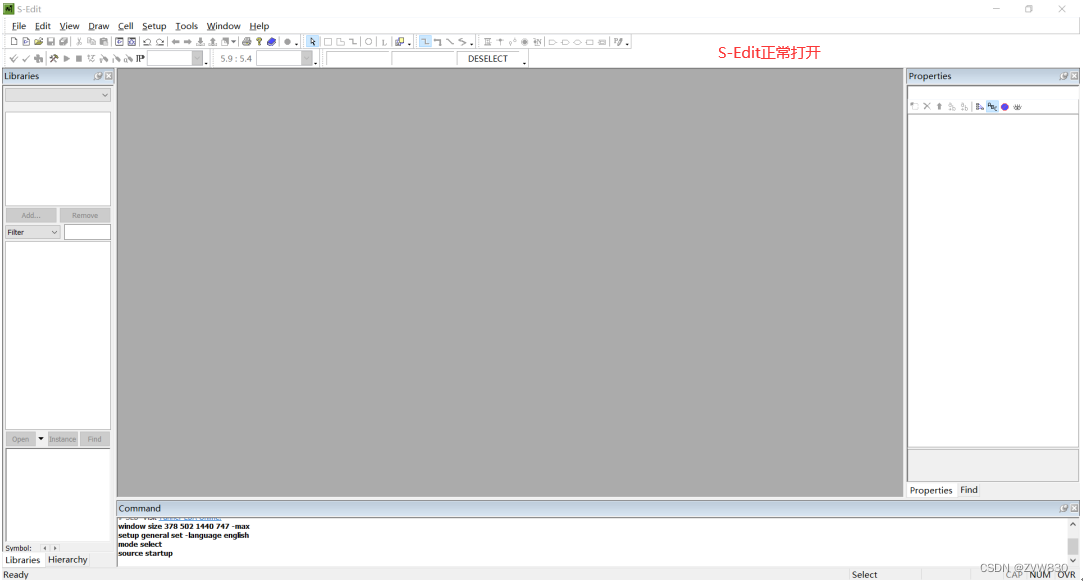Click the filter text input field

point(87,232)
